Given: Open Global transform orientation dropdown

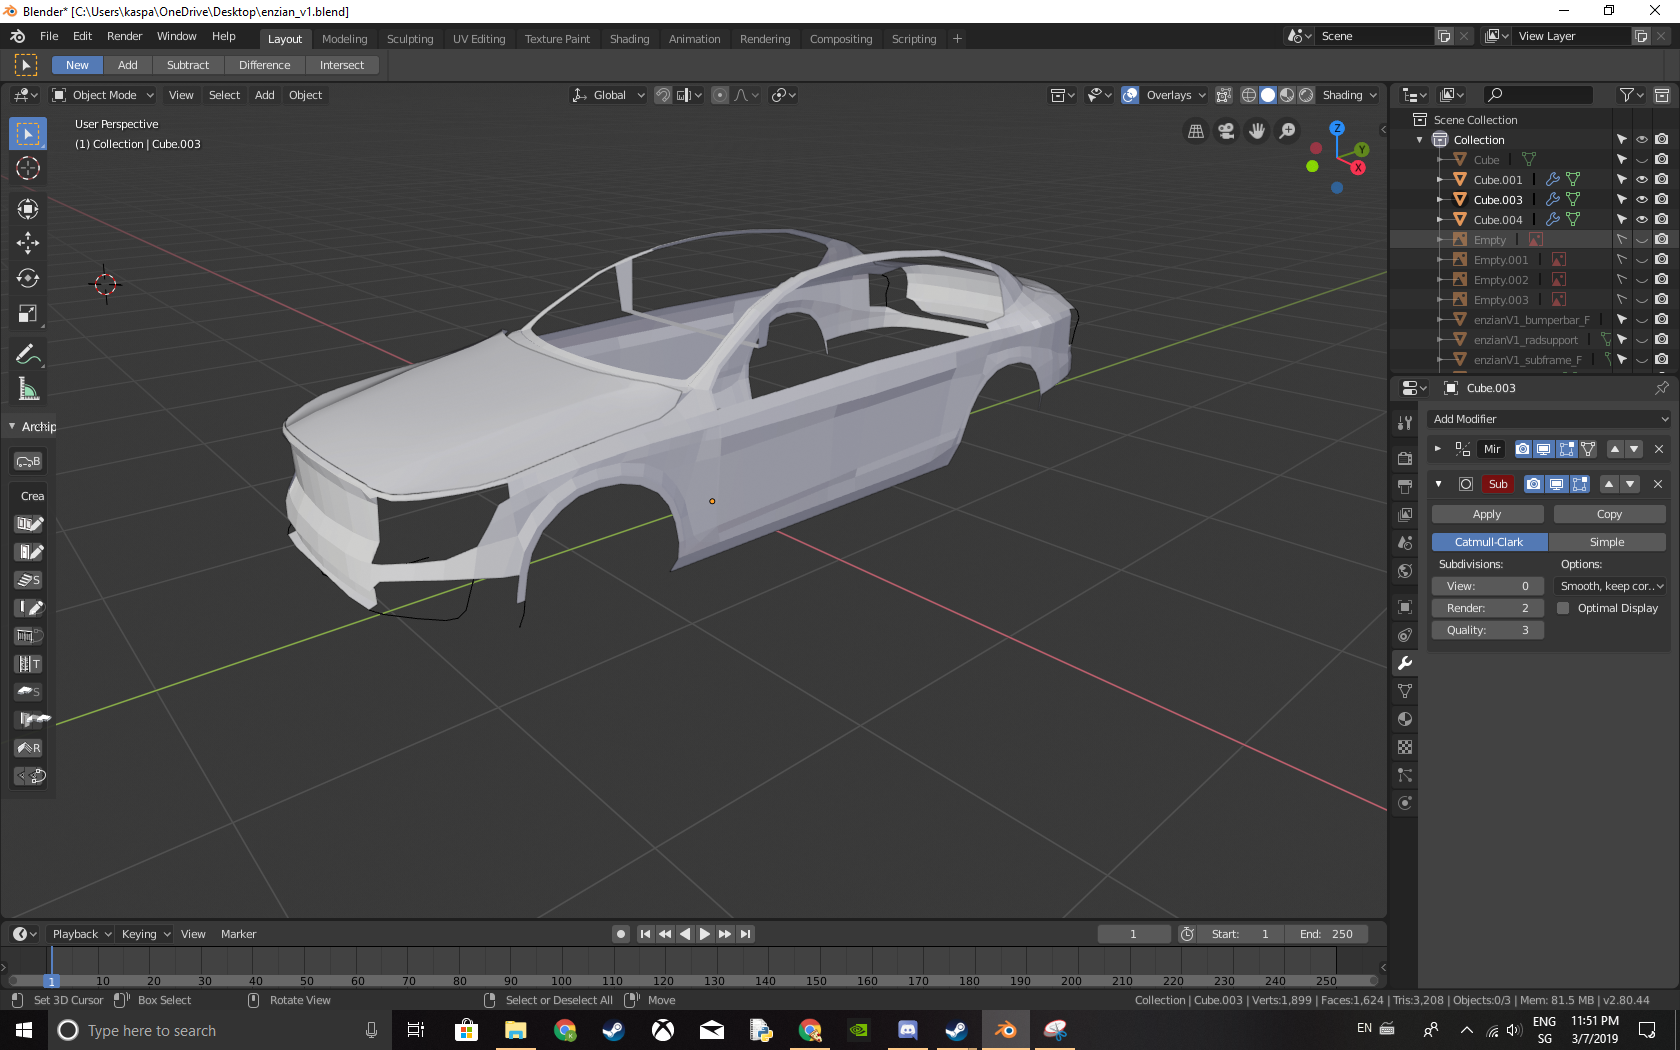Looking at the screenshot, I should pos(608,95).
